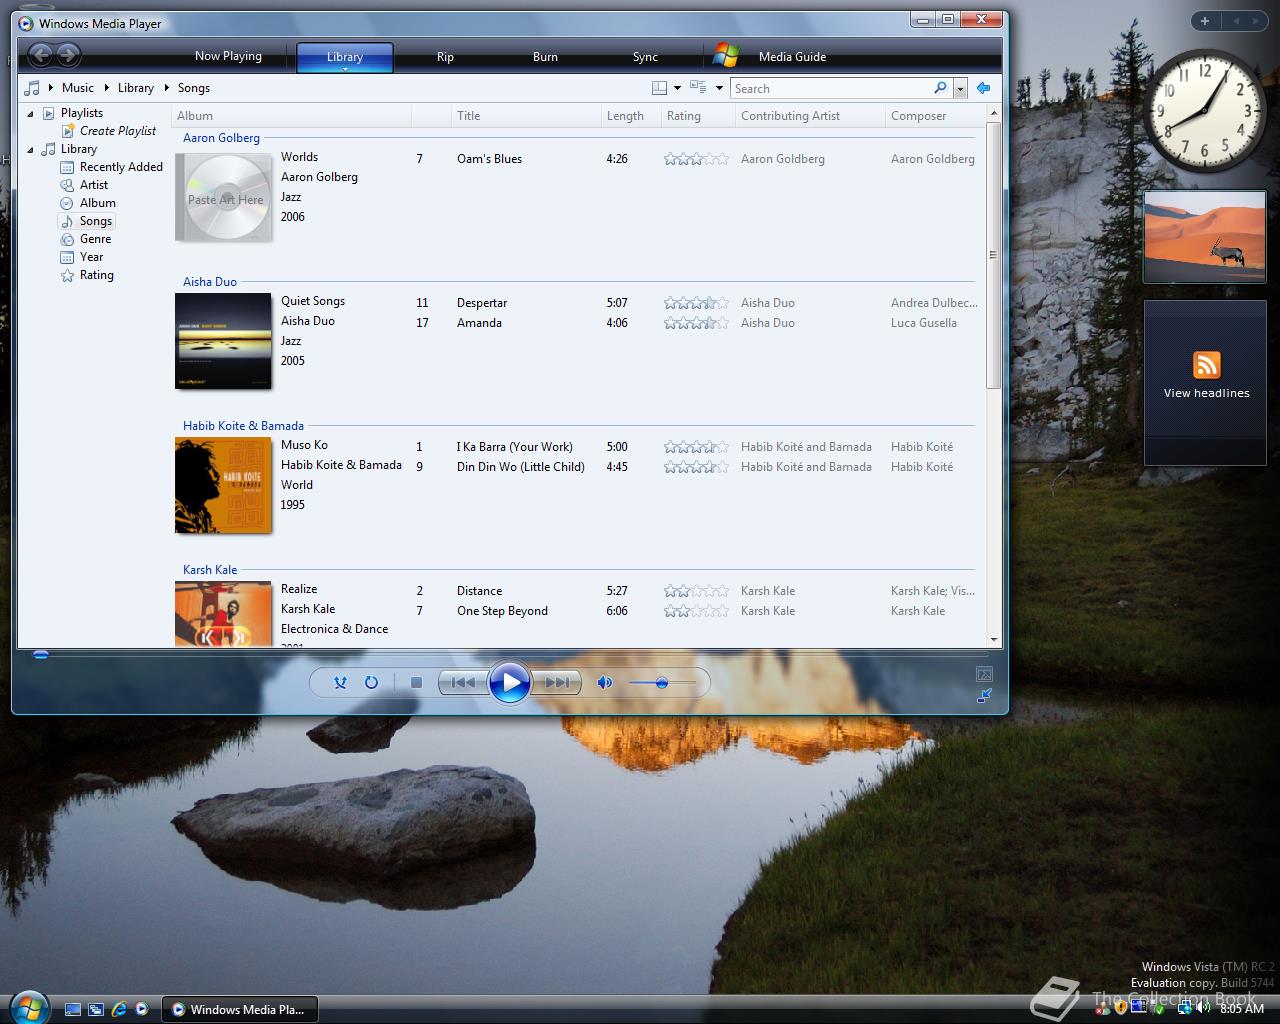Open the View Options dropdown arrow
This screenshot has width=1280, height=1024.
(x=719, y=88)
